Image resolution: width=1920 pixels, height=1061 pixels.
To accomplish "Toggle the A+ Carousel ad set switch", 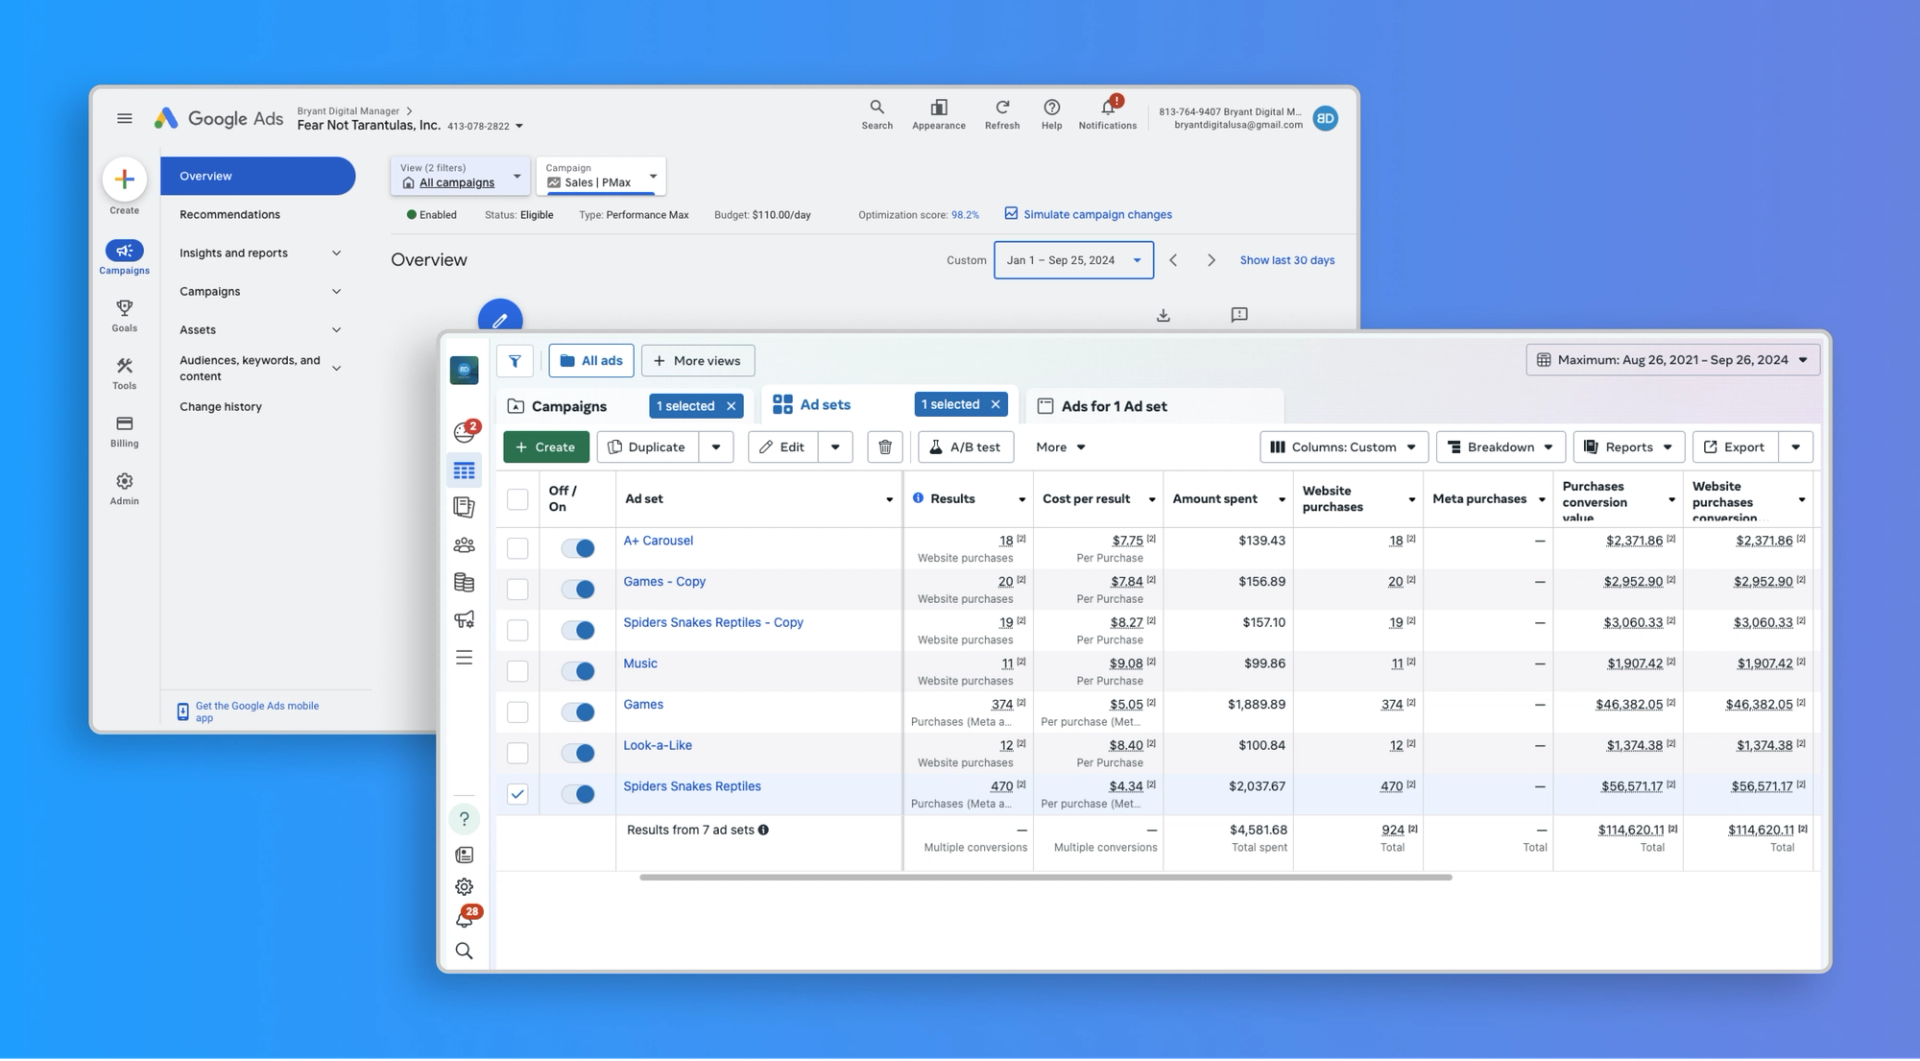I will click(578, 548).
